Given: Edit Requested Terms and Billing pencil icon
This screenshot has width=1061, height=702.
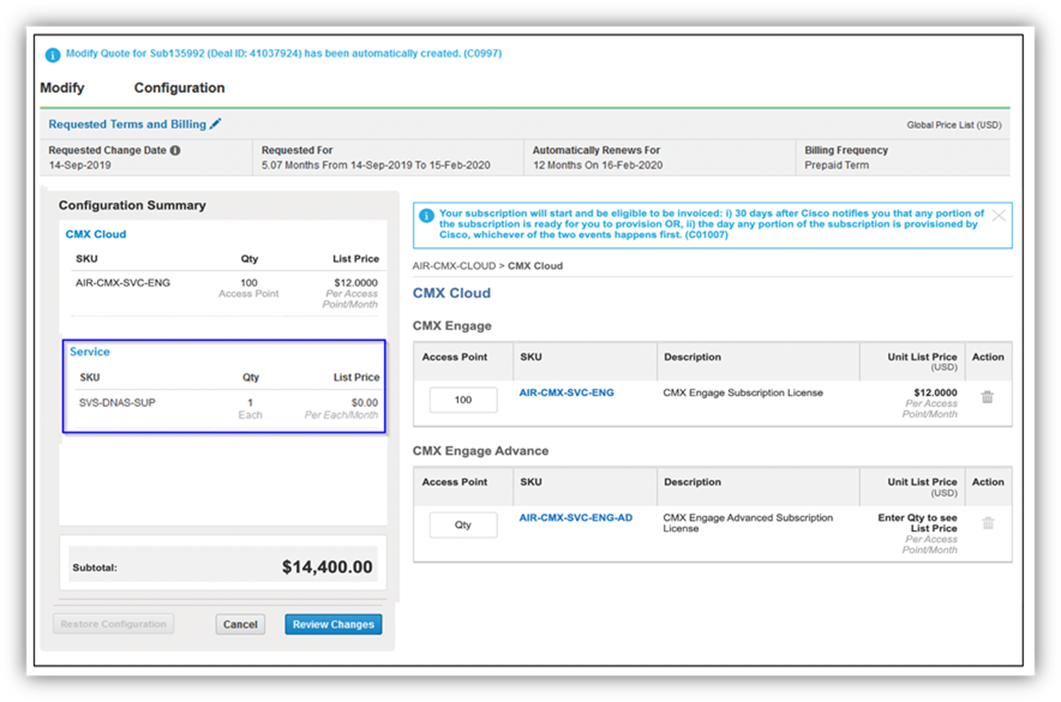Looking at the screenshot, I should click(215, 124).
